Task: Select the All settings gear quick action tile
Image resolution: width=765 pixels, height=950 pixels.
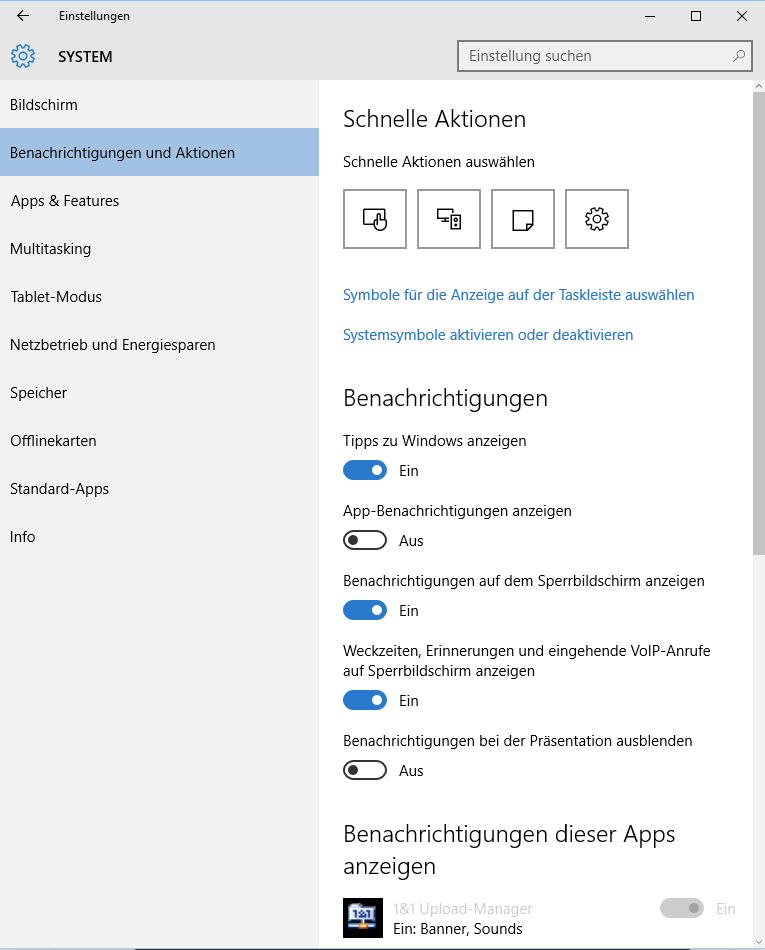Action: point(597,219)
